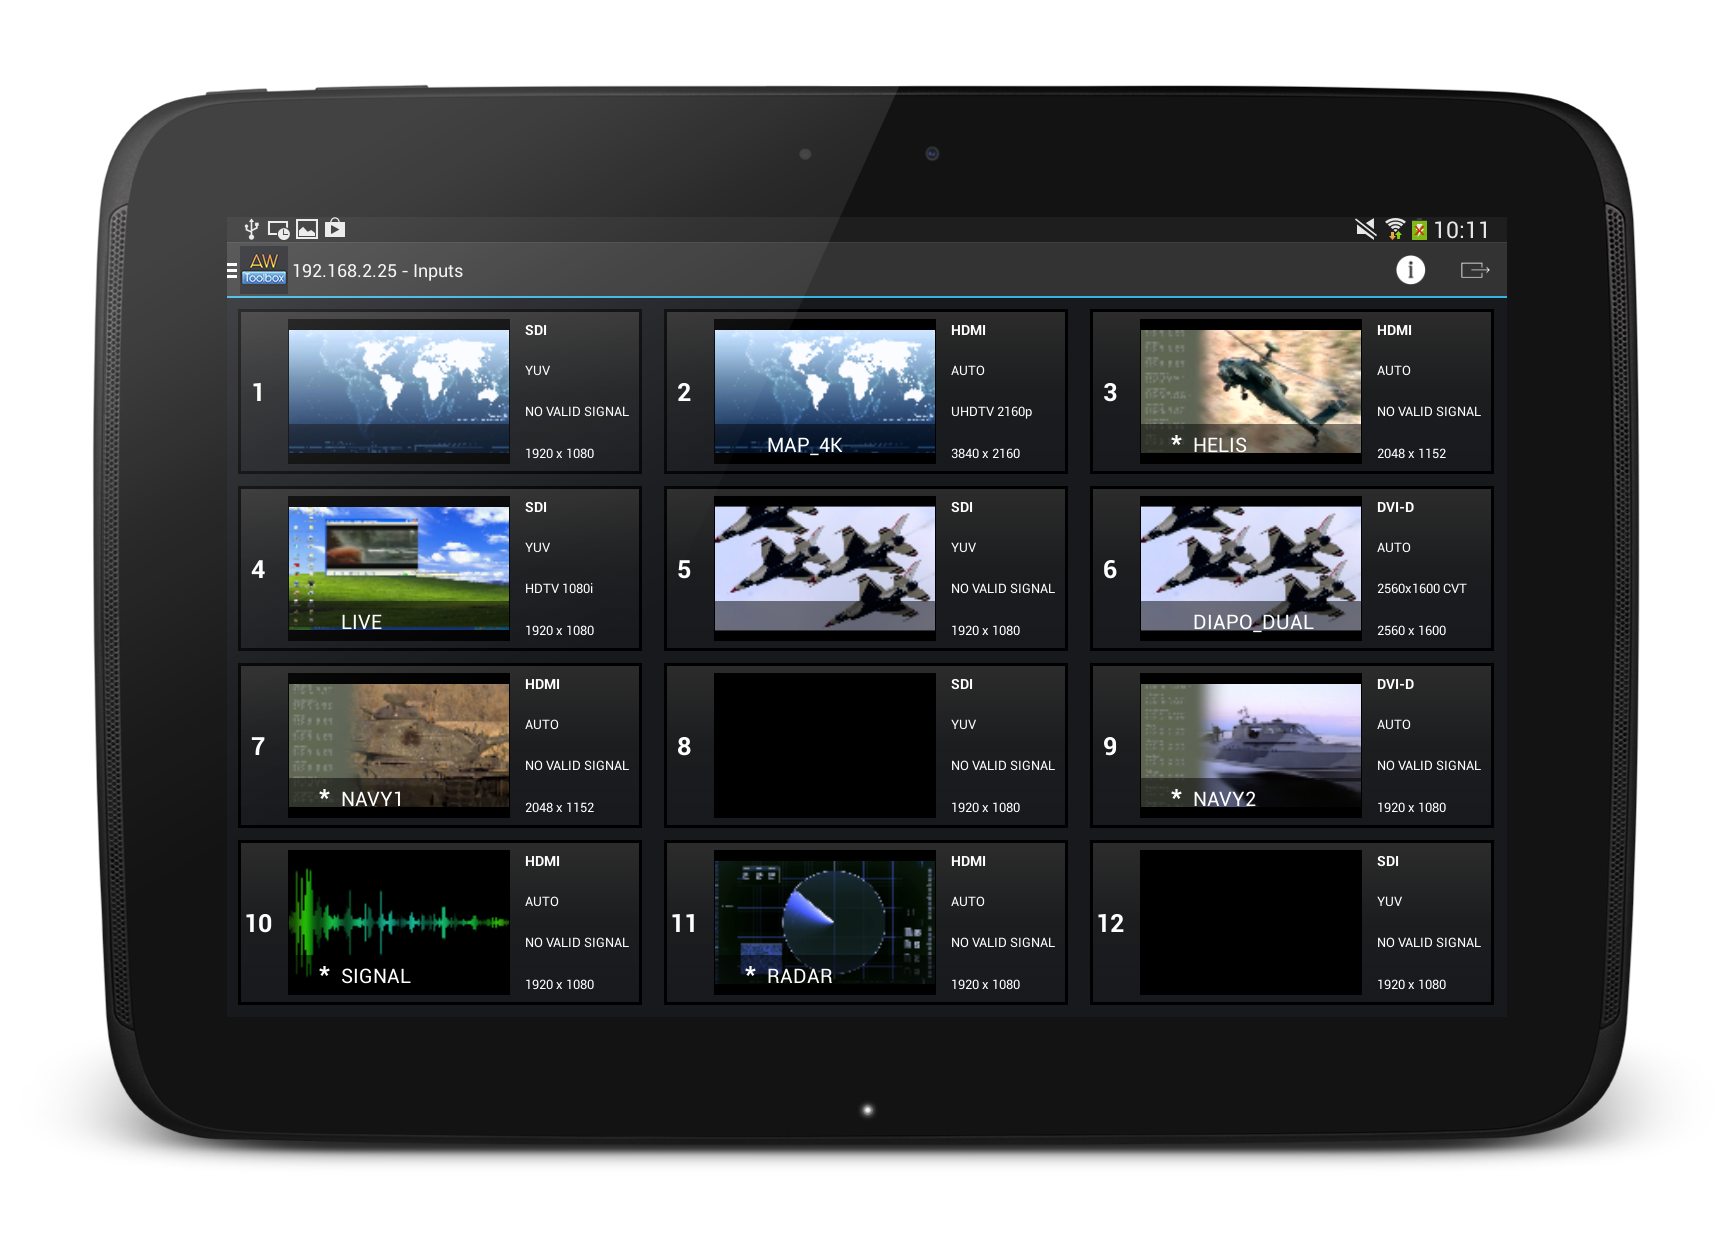1730x1248 pixels.
Task: Click input number 5 label
Action: (684, 569)
